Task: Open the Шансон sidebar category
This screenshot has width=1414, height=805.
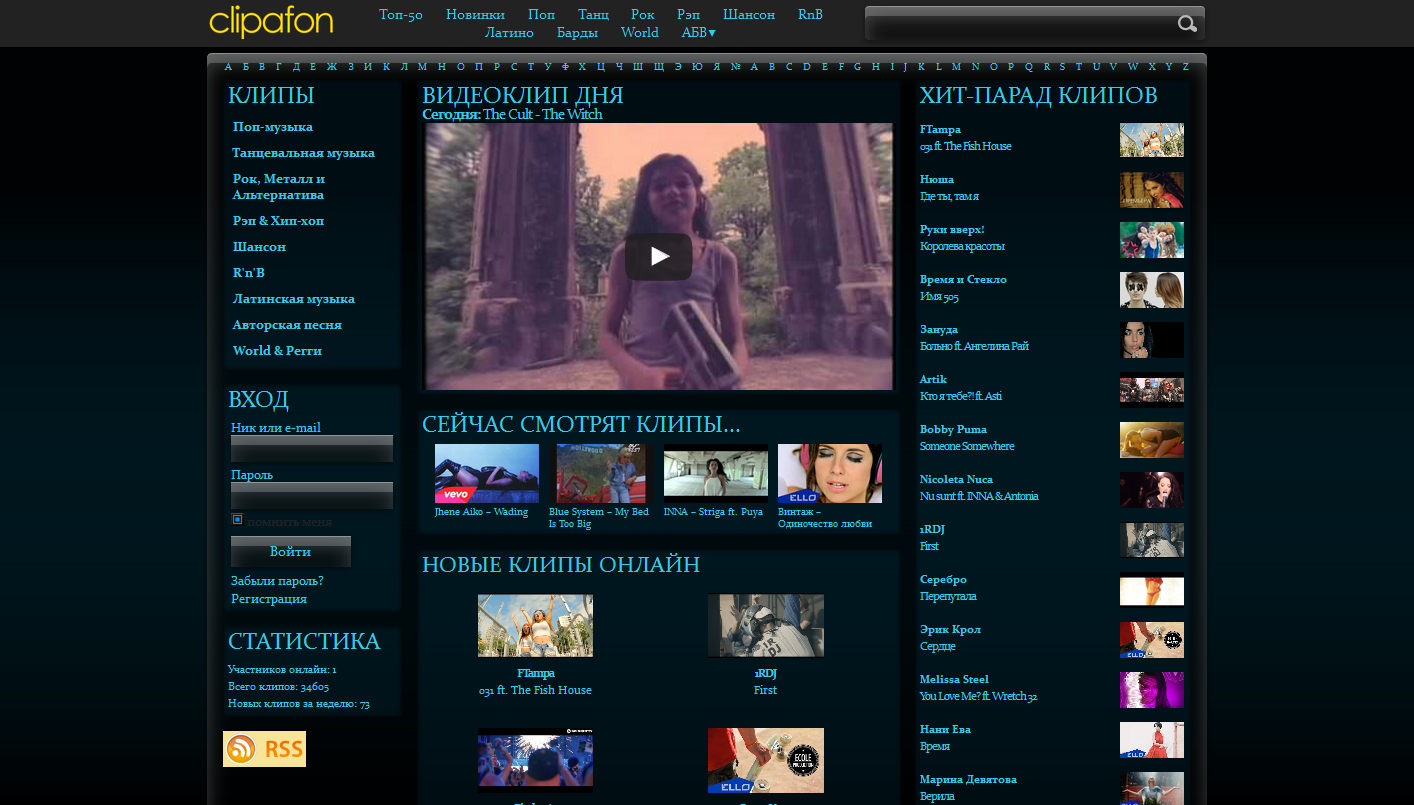Action: click(x=259, y=246)
